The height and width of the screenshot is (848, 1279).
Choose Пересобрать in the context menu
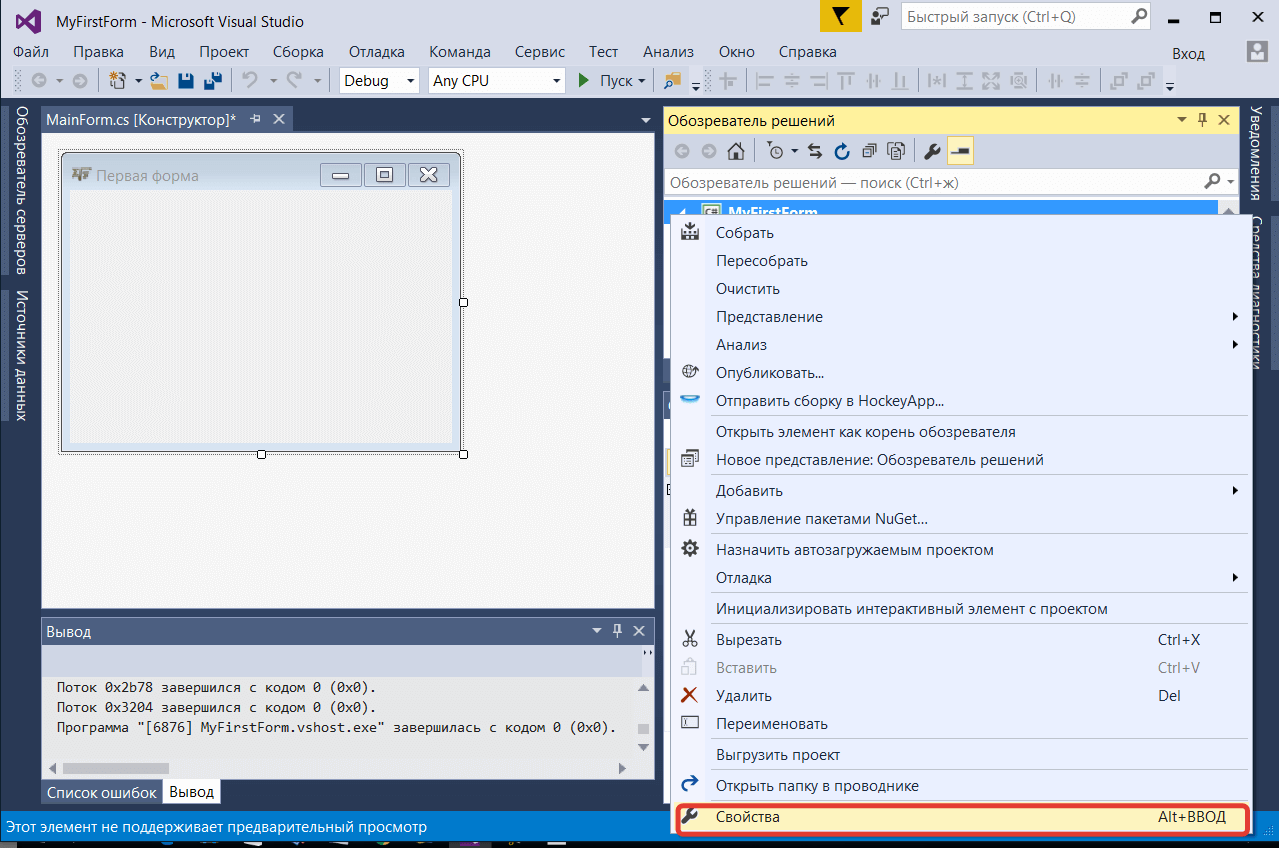pos(960,261)
